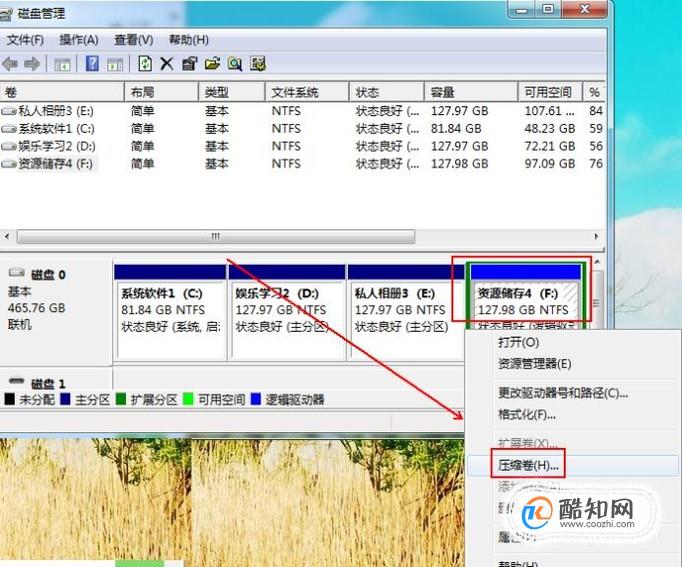Sort by the 文件系统 column header
Viewport: 682px width, 567px height.
(x=307, y=92)
